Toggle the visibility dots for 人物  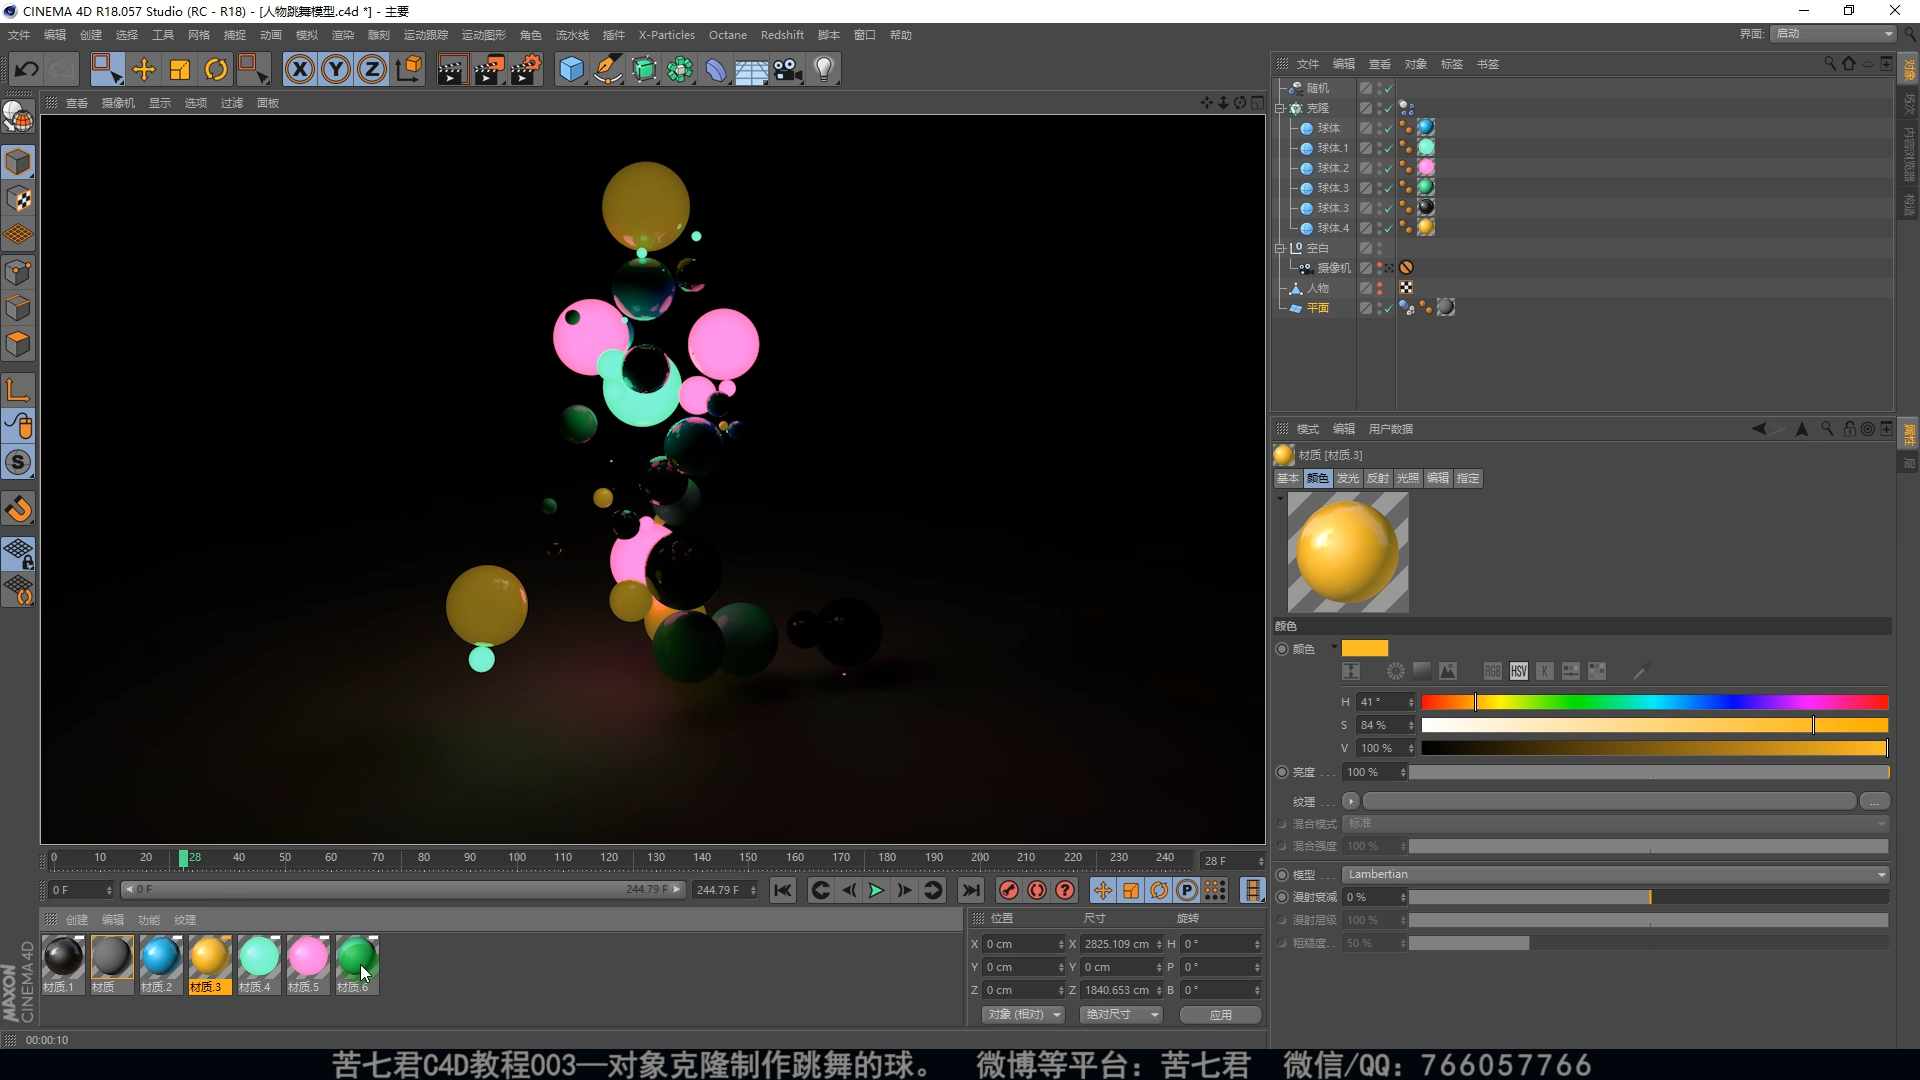[x=1380, y=288]
